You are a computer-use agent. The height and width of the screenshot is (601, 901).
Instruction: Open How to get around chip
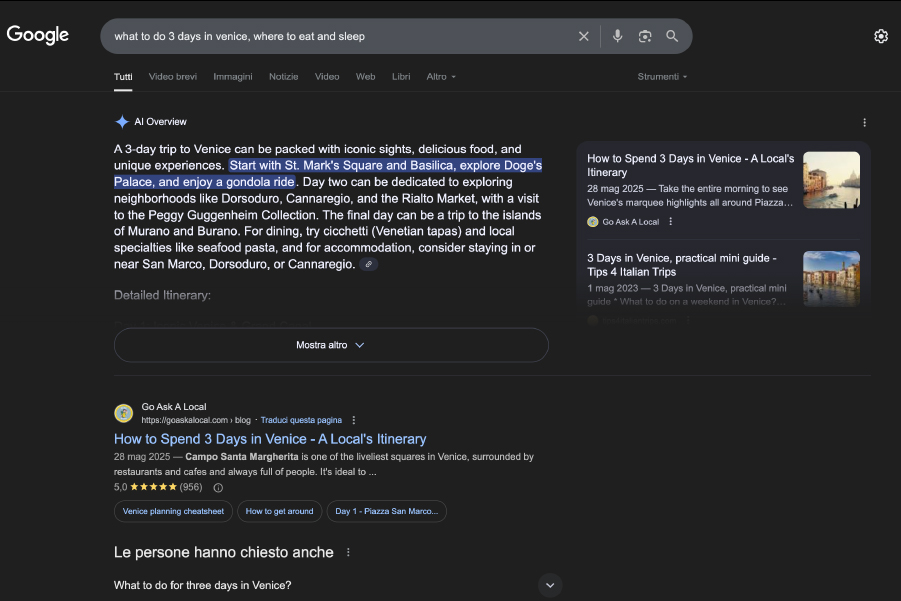[x=279, y=511]
